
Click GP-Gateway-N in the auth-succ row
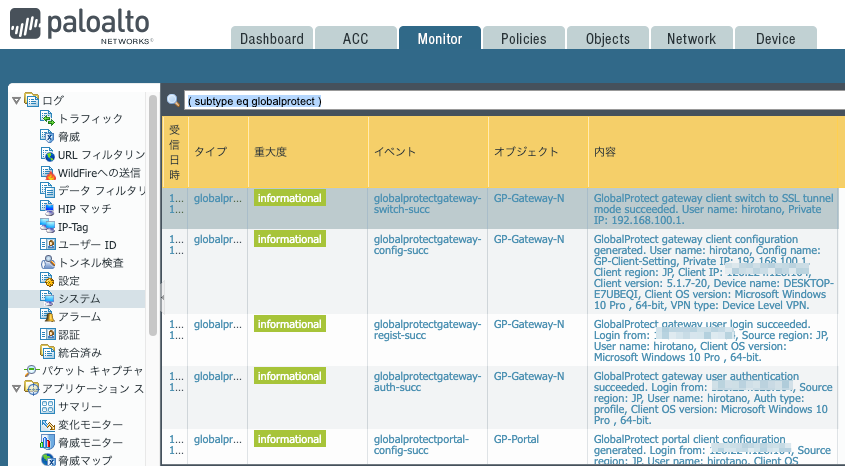click(x=529, y=376)
